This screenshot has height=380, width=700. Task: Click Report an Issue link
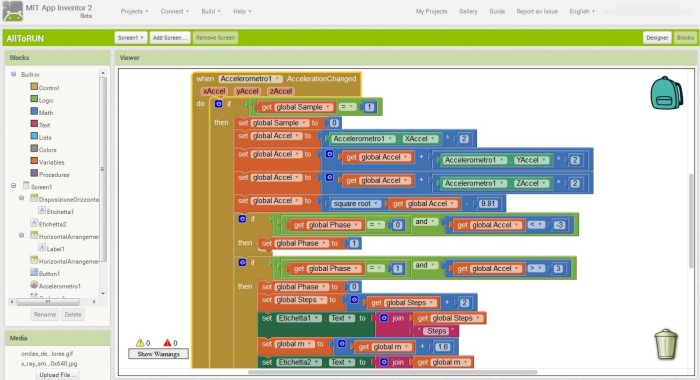coord(537,12)
